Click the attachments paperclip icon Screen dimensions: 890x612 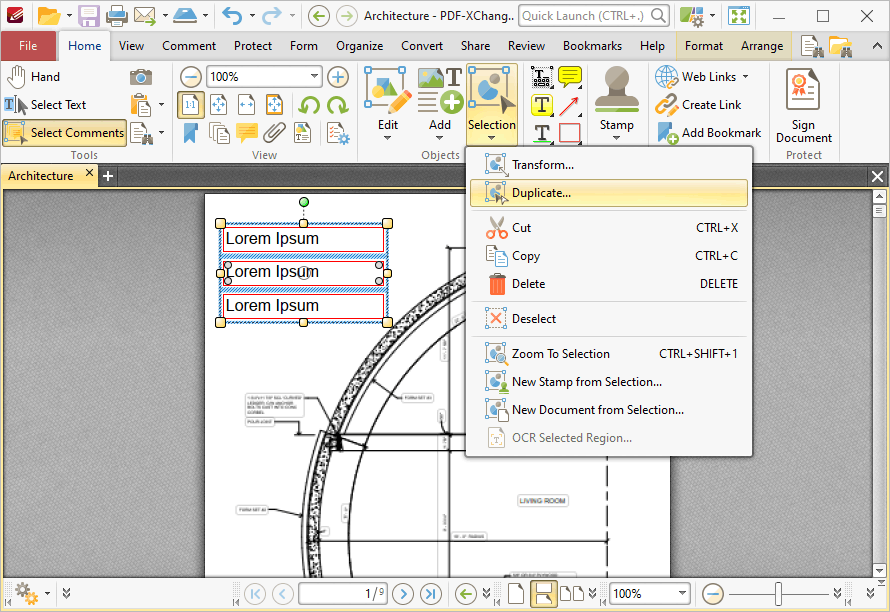coord(274,133)
